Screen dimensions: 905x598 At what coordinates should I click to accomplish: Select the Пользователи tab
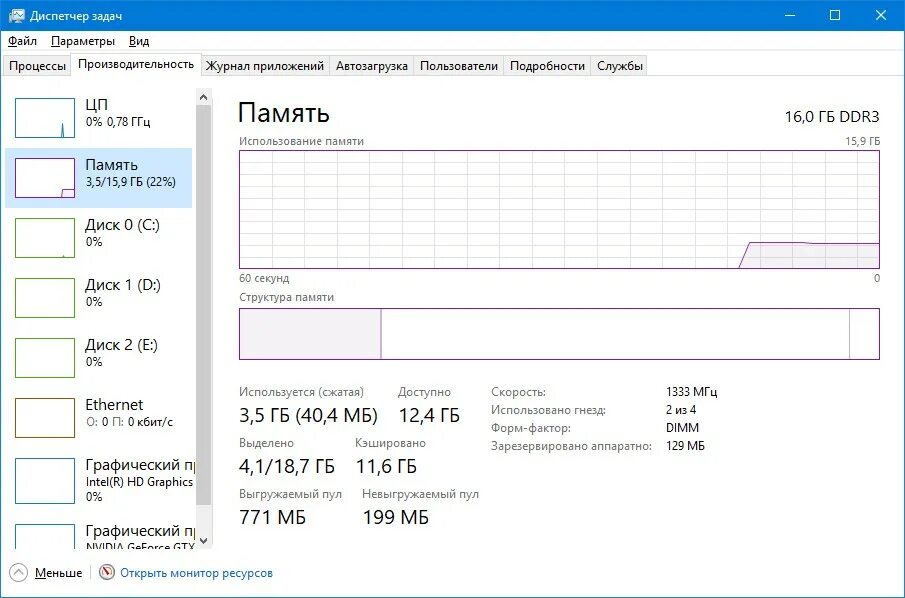[x=462, y=65]
